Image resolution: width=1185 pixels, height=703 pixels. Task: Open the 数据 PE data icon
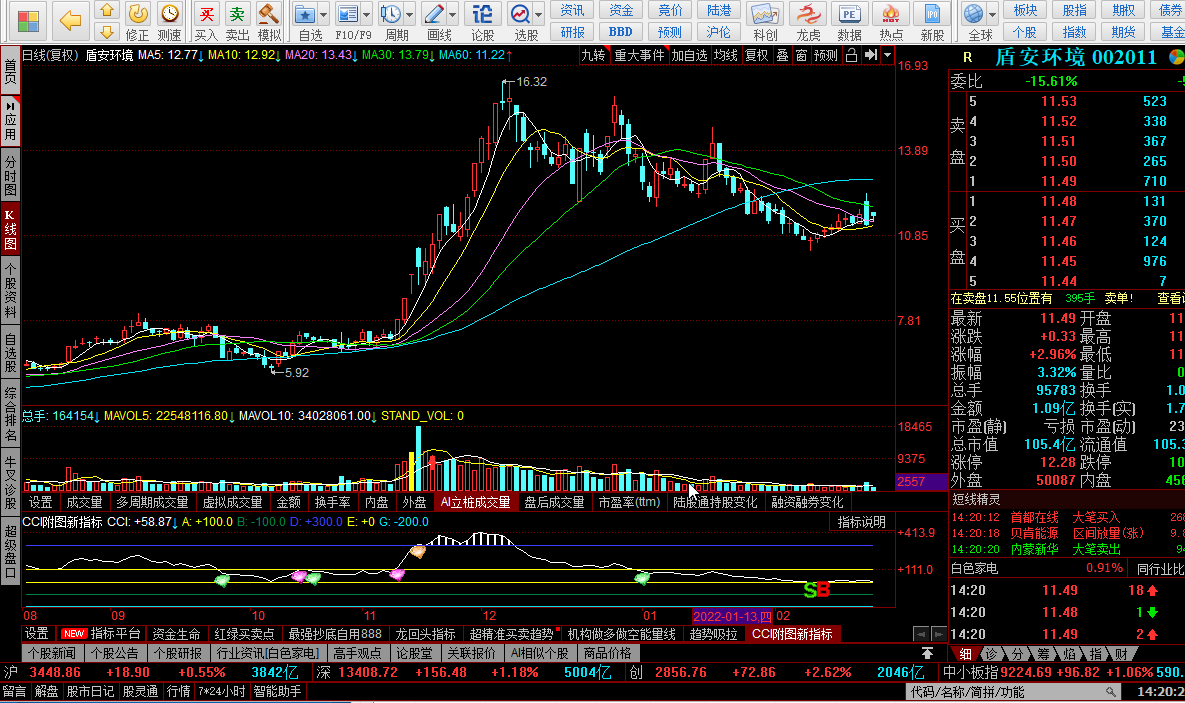[x=849, y=14]
